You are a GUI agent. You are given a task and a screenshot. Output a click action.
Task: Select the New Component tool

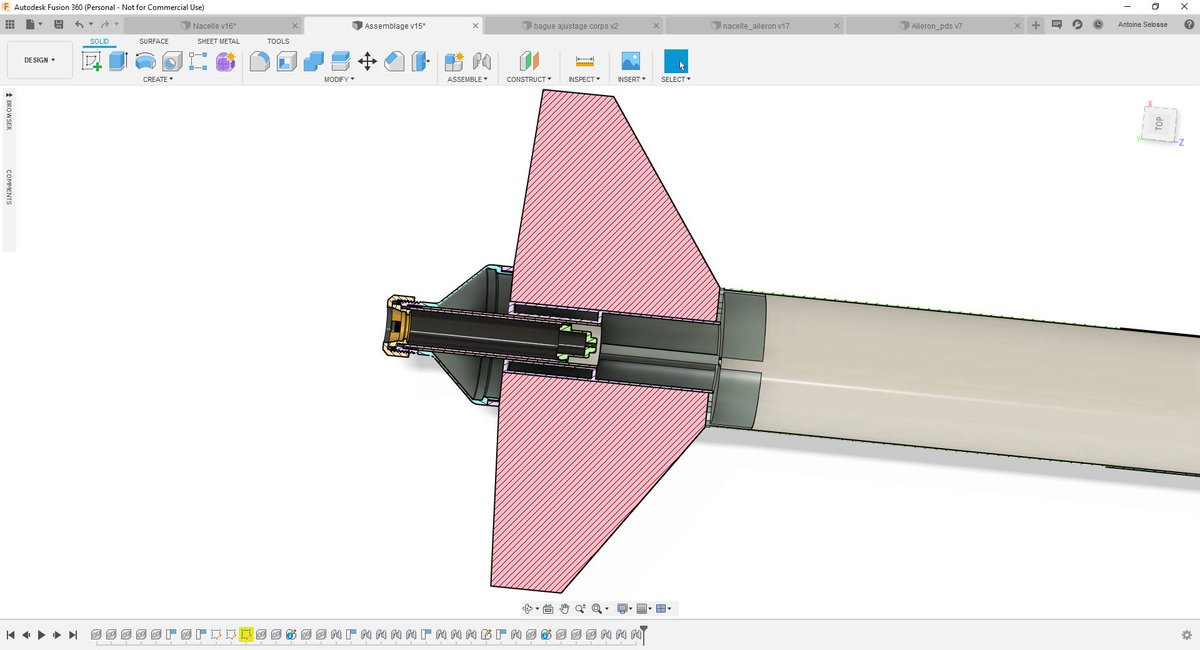click(x=454, y=61)
